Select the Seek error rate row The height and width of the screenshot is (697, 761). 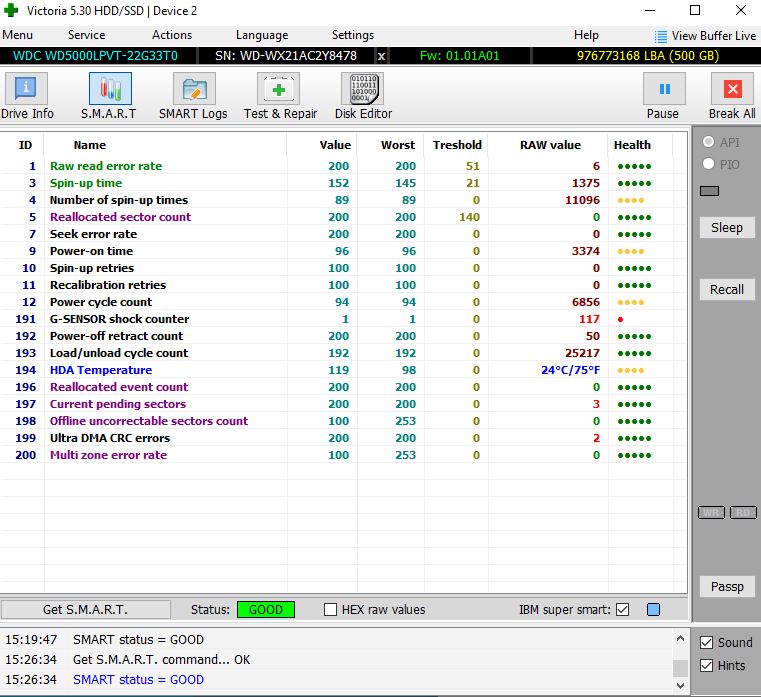pos(344,234)
